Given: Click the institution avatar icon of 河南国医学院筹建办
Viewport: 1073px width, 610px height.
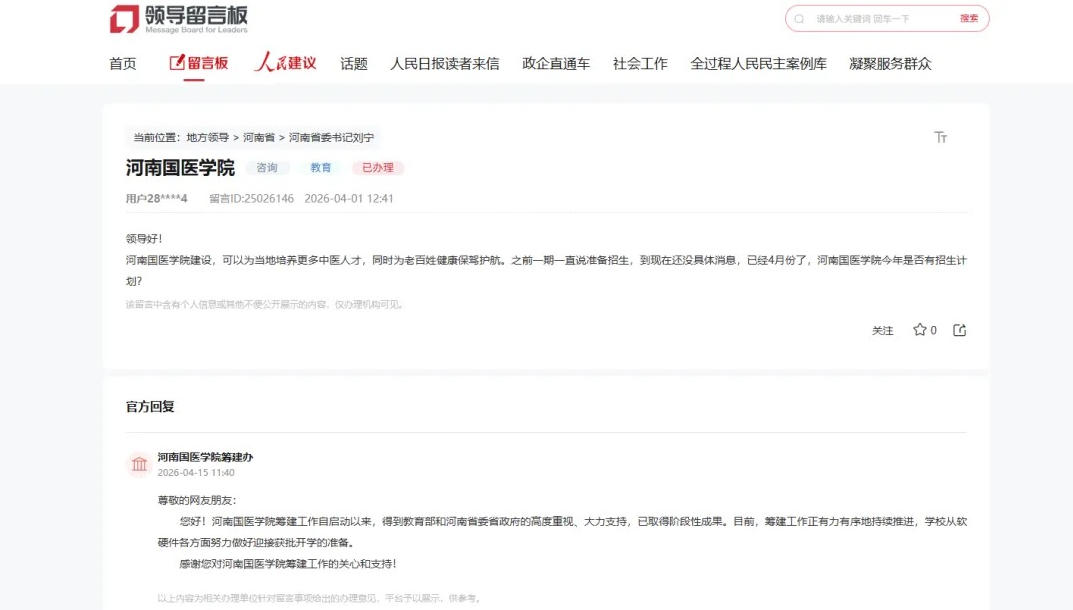Looking at the screenshot, I should pyautogui.click(x=138, y=464).
